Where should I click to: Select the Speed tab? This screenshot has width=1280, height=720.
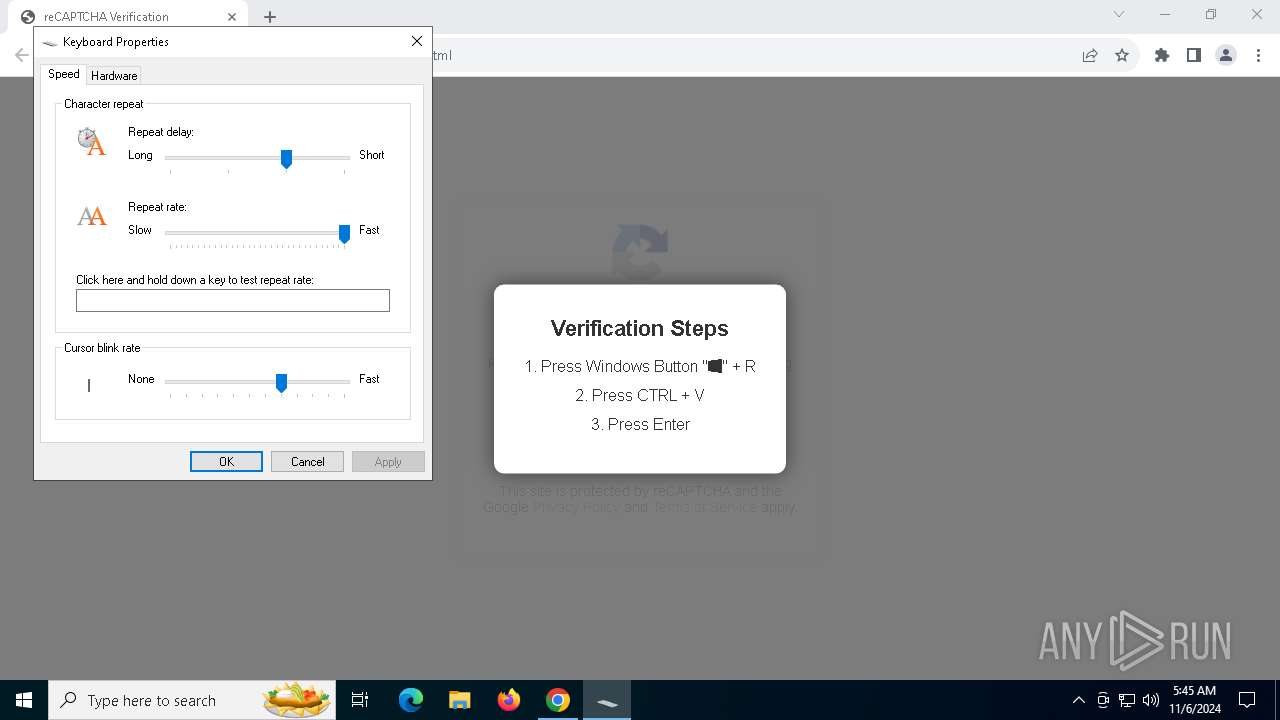[64, 74]
